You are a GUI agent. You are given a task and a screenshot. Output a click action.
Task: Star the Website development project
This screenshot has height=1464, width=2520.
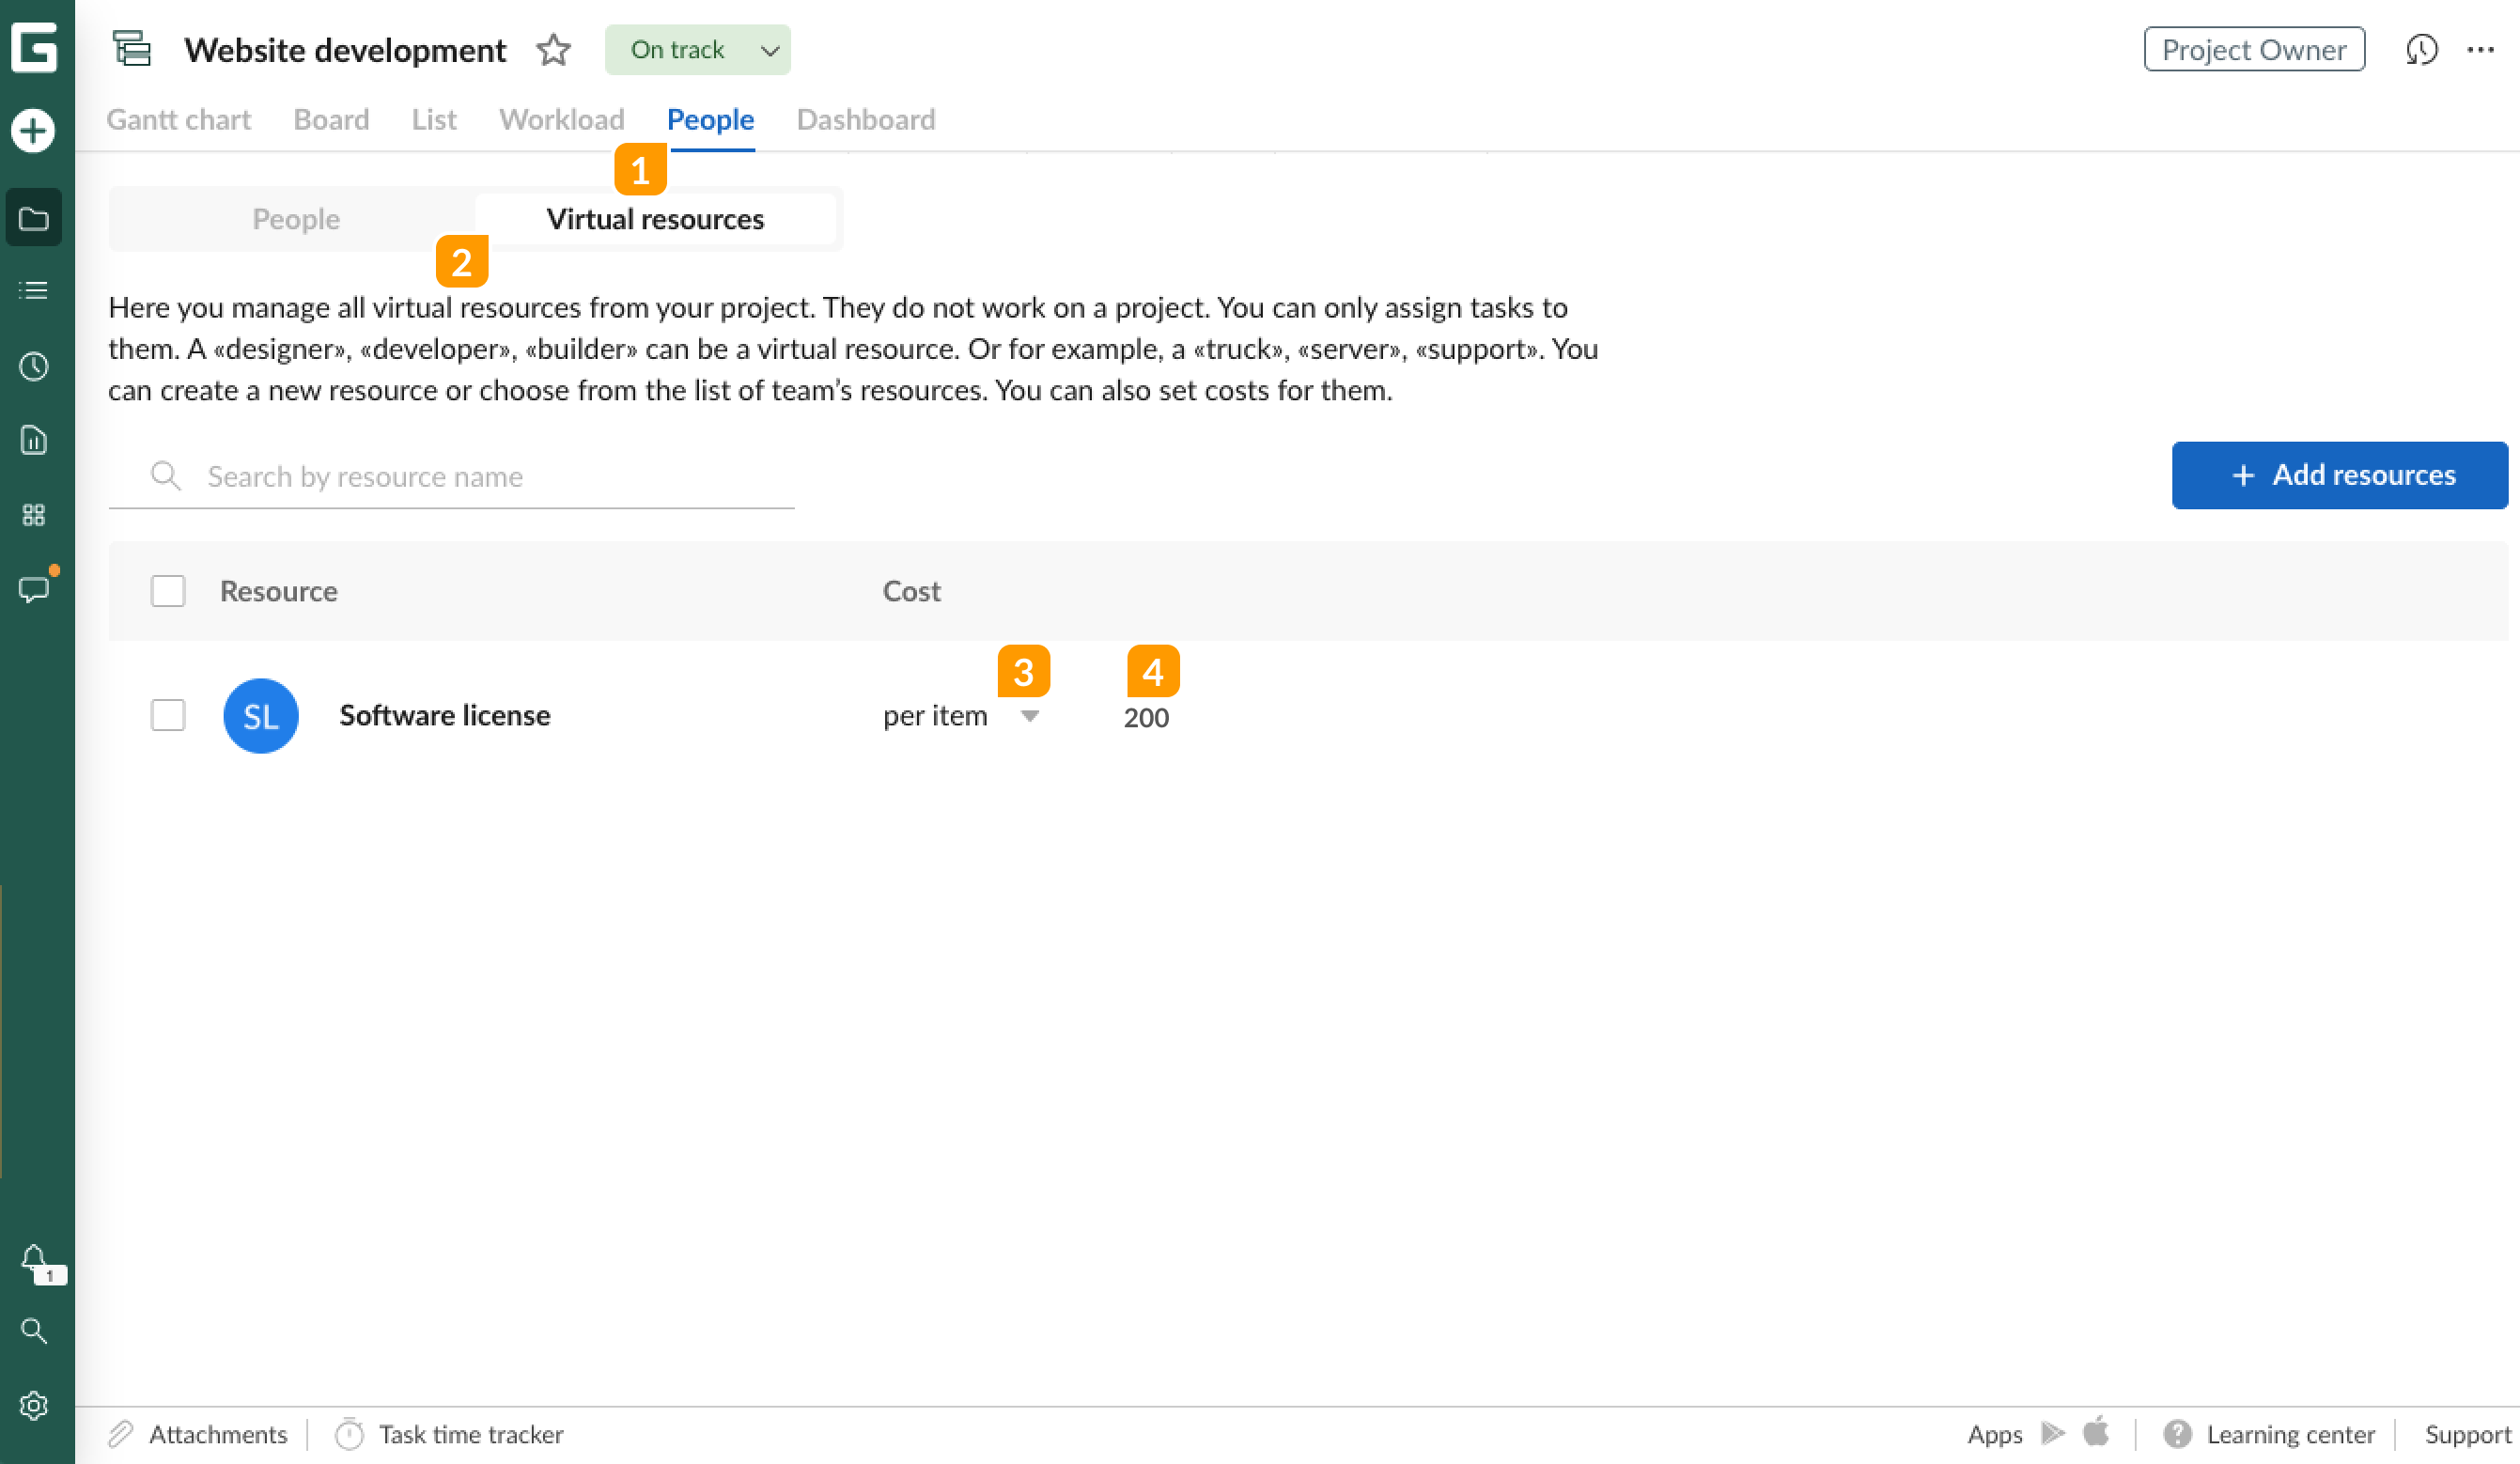553,49
